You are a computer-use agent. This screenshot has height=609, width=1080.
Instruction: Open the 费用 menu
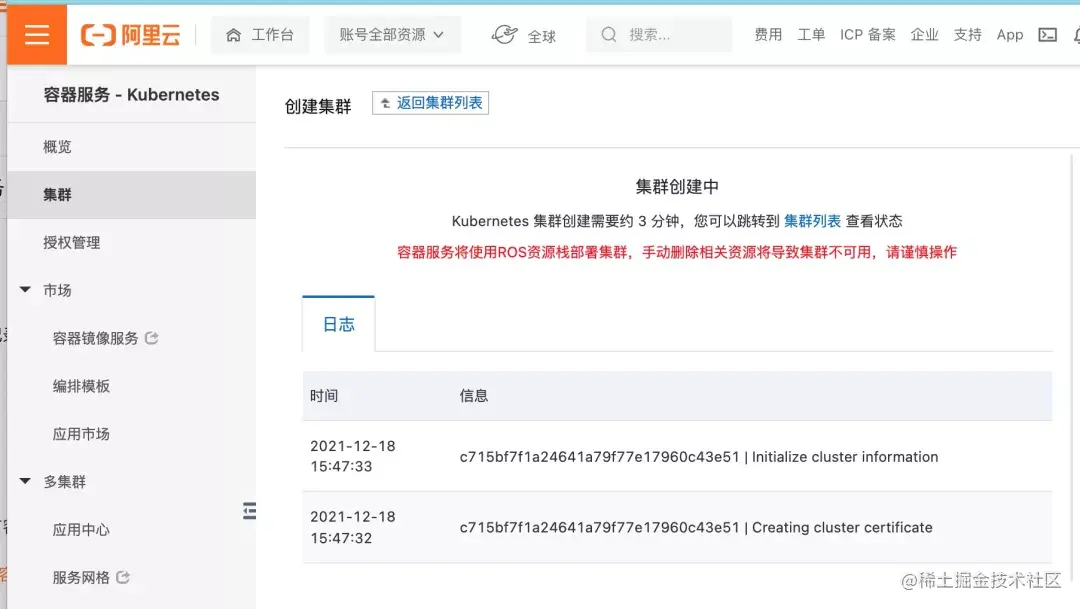tap(768, 34)
